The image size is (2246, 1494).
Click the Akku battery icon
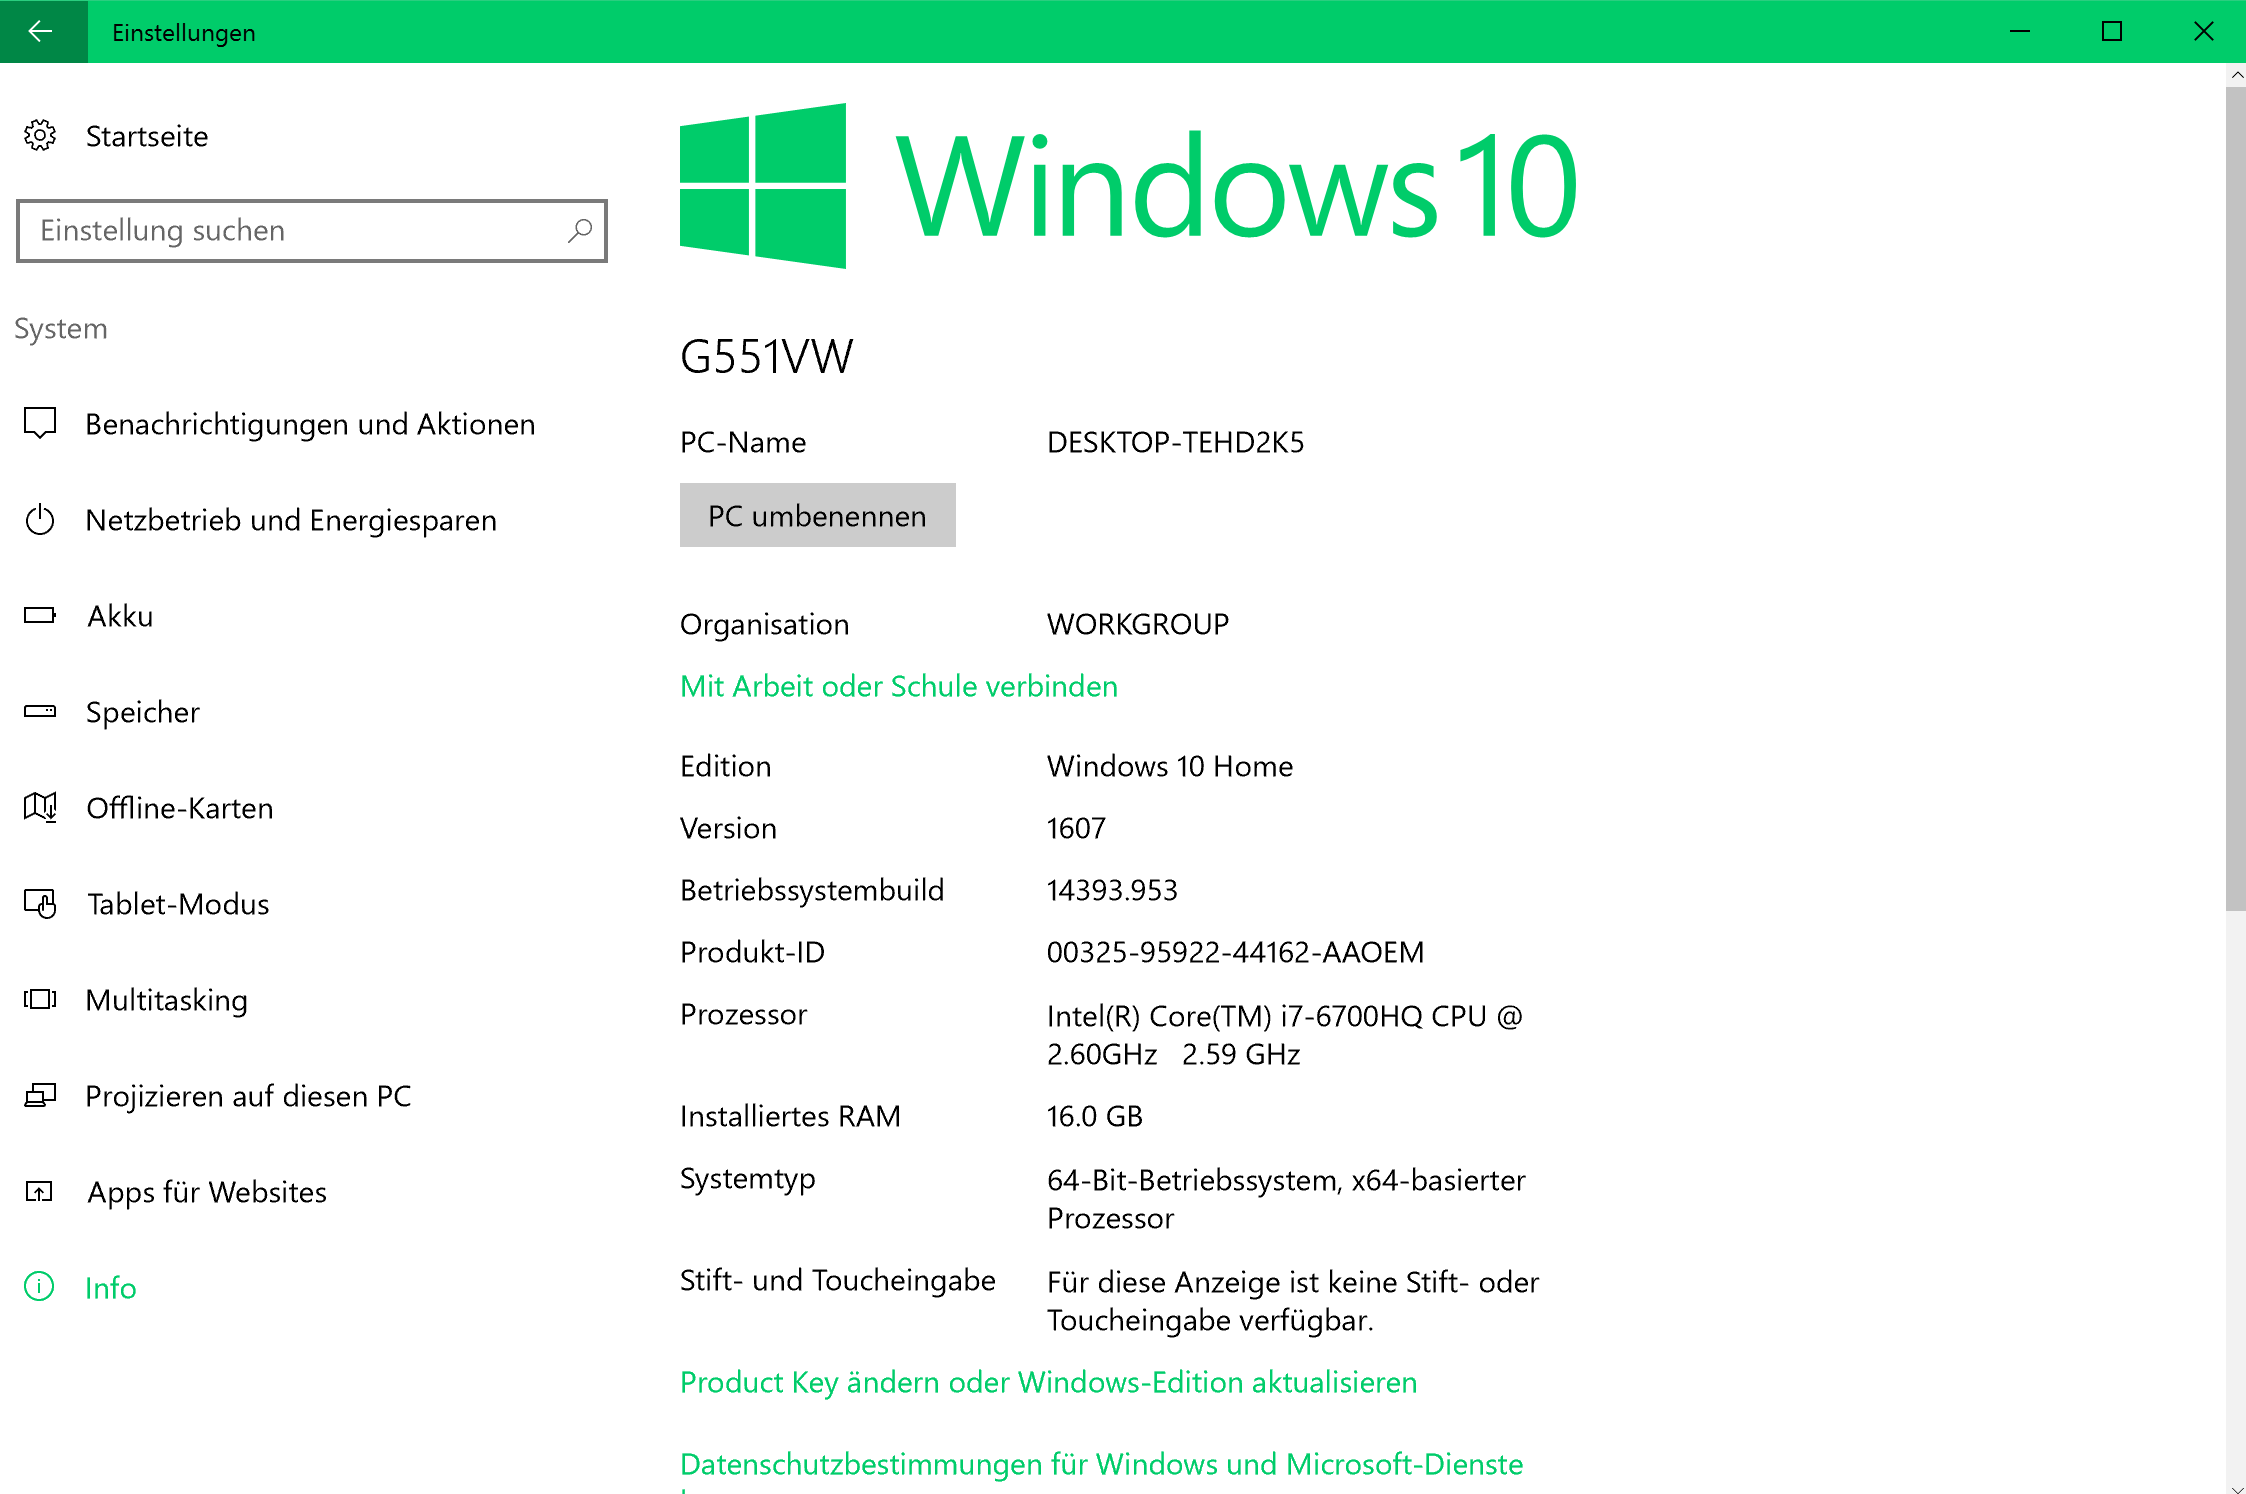(40, 616)
